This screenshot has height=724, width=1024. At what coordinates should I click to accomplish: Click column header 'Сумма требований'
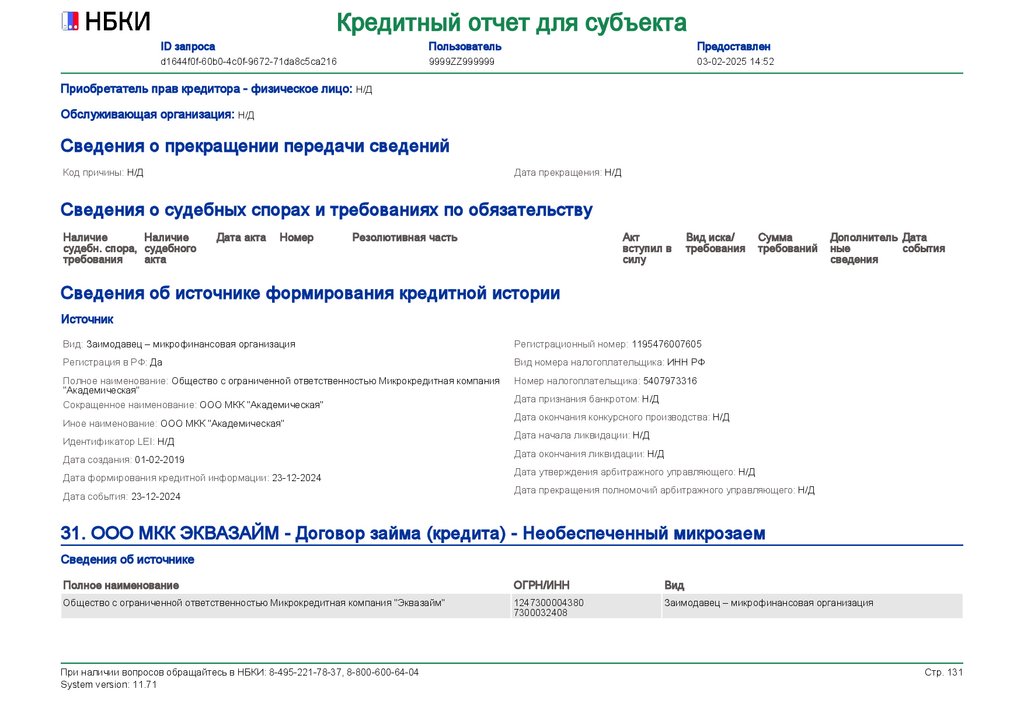coord(788,243)
